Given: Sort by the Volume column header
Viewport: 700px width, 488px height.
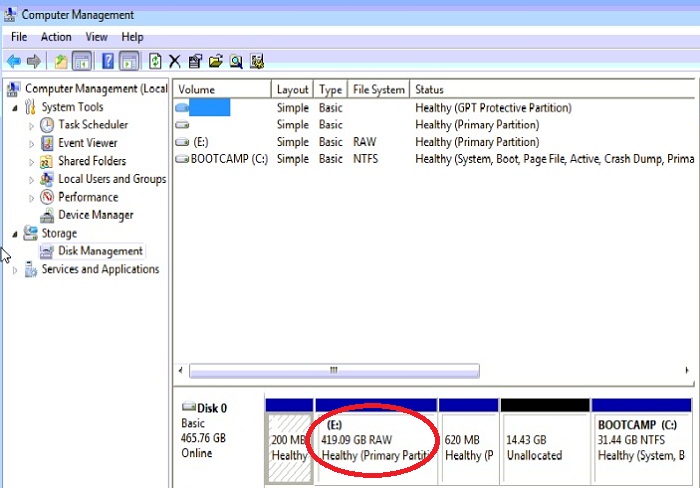Looking at the screenshot, I should (x=222, y=89).
